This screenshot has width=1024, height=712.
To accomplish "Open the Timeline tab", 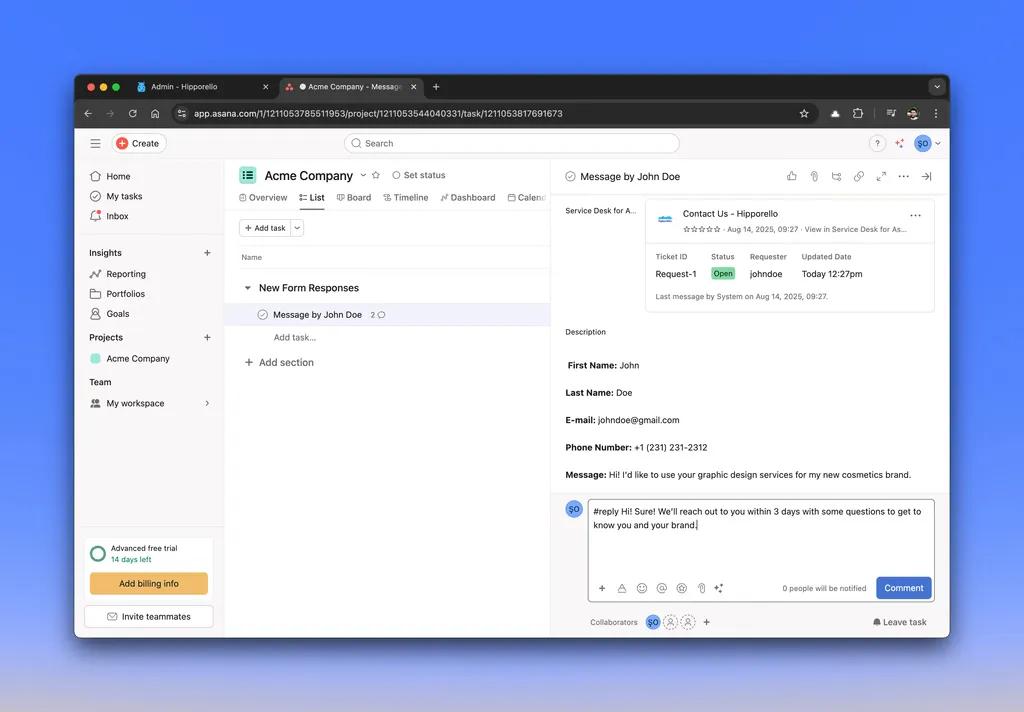I will (405, 198).
